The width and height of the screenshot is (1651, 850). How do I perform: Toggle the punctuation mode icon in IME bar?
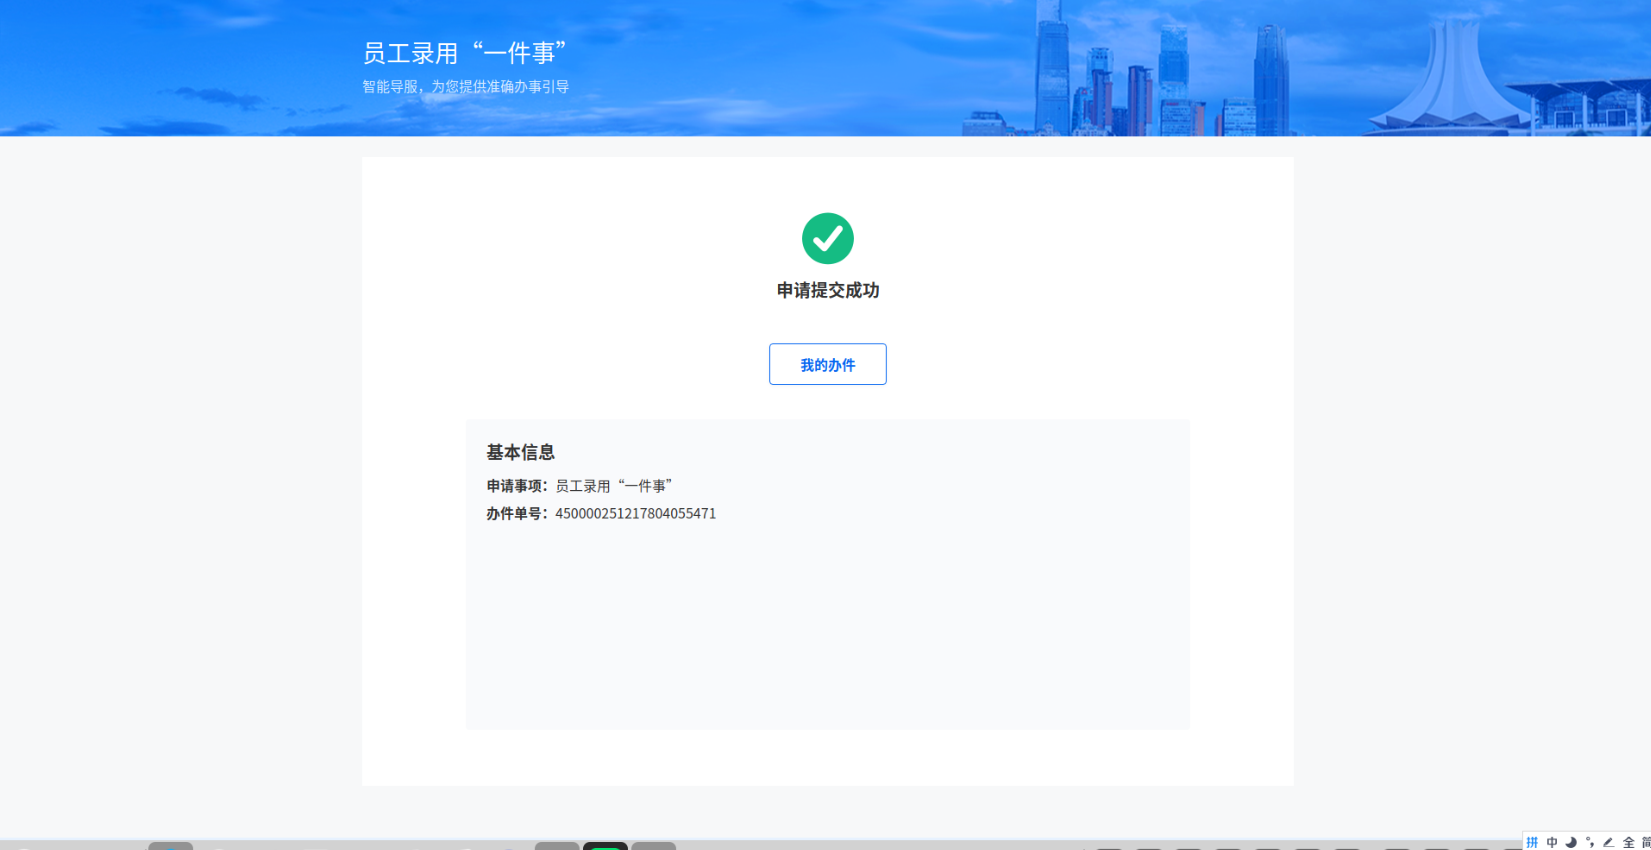[x=1589, y=842]
